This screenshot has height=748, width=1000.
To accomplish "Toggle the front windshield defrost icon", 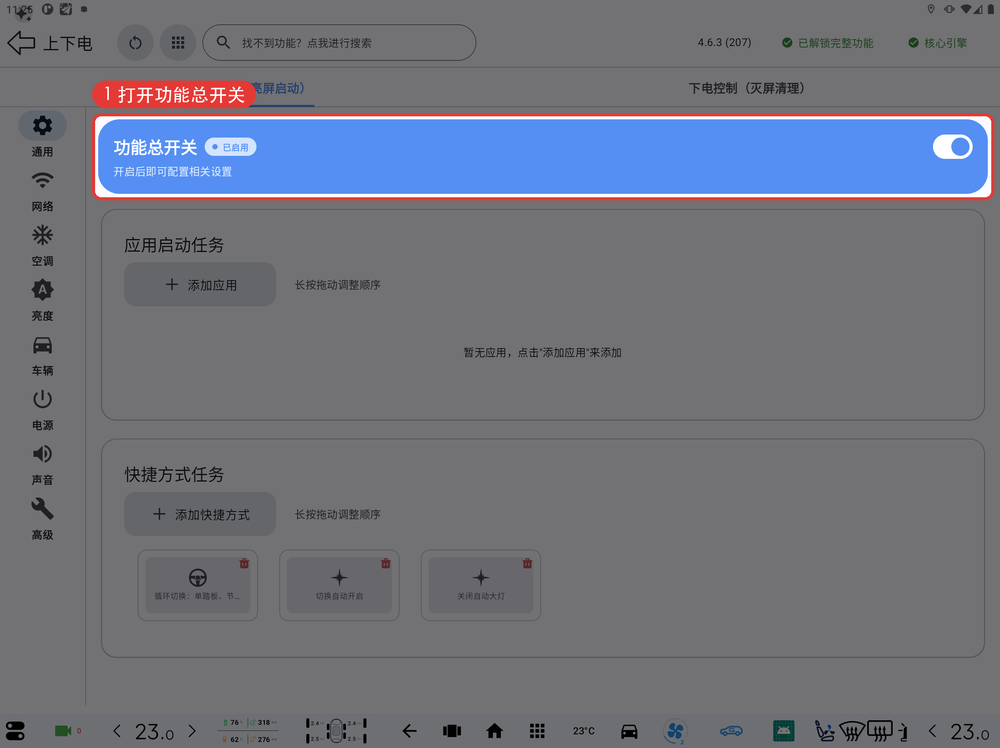I will pyautogui.click(x=852, y=731).
